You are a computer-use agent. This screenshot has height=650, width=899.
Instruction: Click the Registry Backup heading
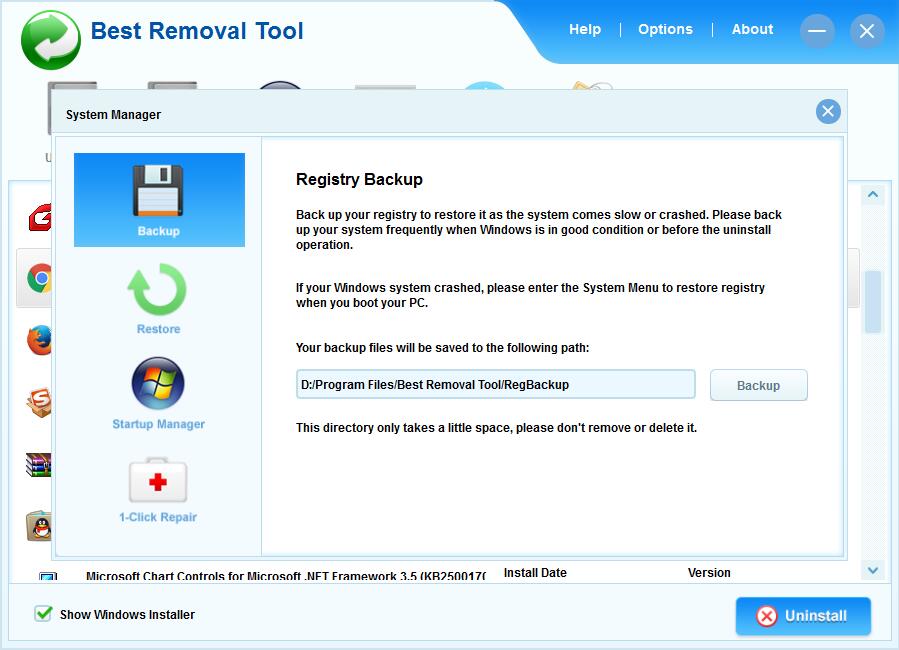[359, 179]
